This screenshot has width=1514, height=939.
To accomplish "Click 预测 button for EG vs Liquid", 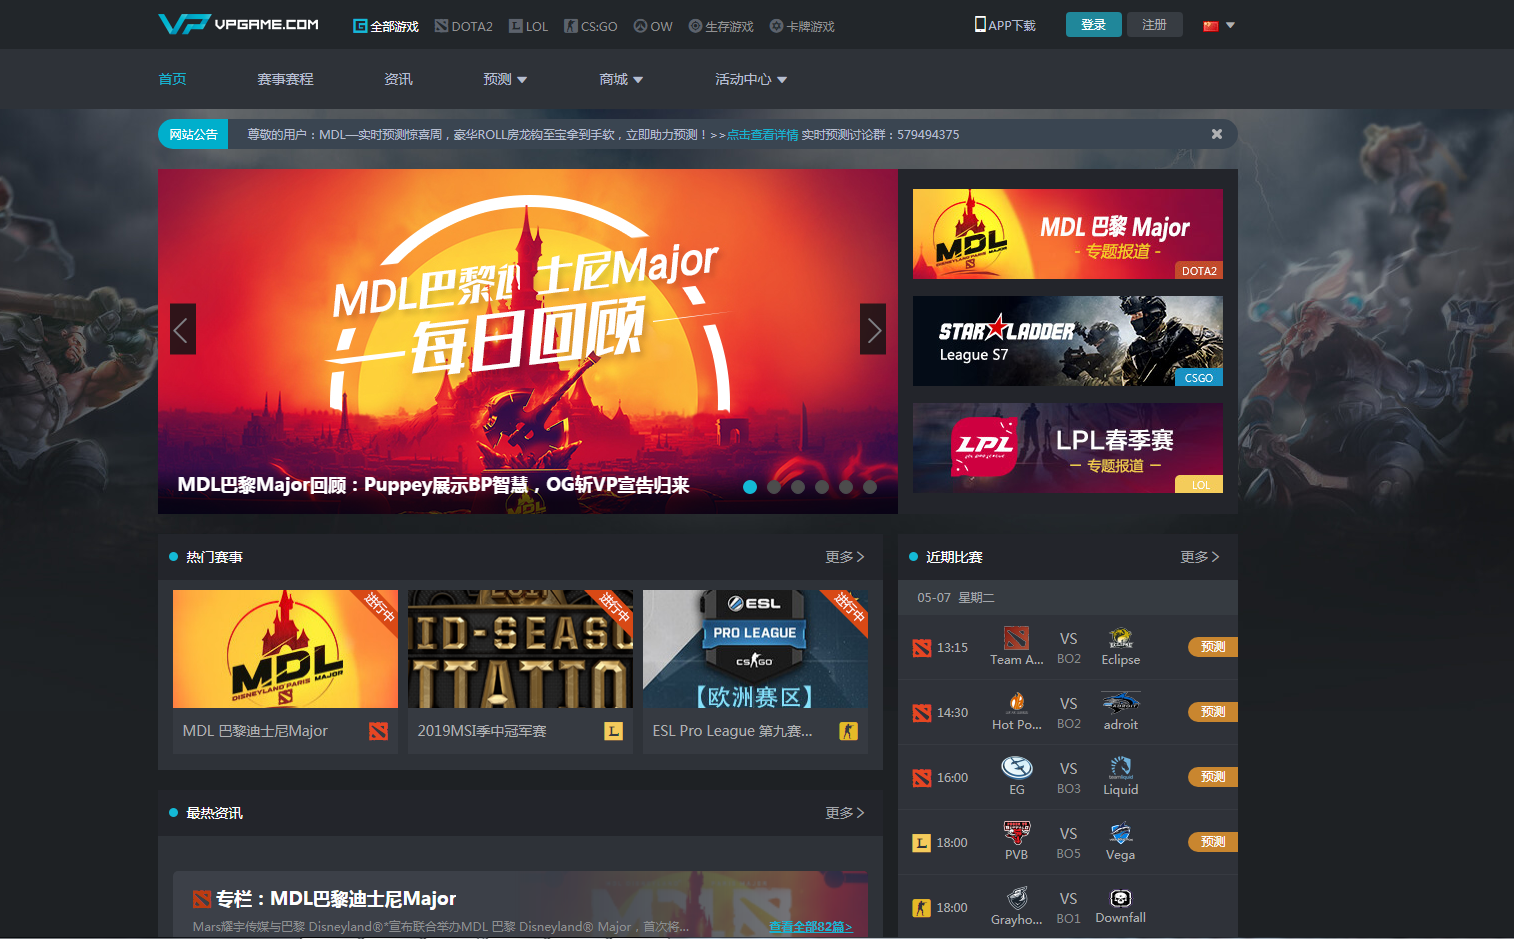I will click(1213, 777).
